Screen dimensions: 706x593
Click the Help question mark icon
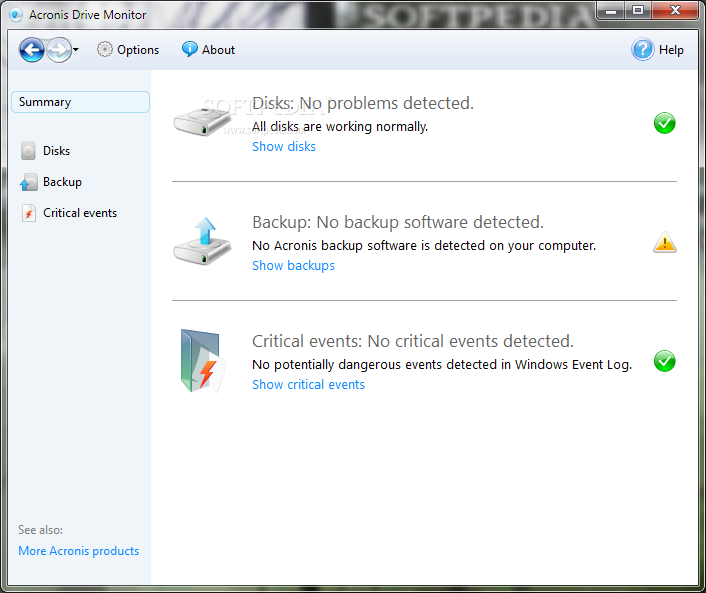coord(643,50)
